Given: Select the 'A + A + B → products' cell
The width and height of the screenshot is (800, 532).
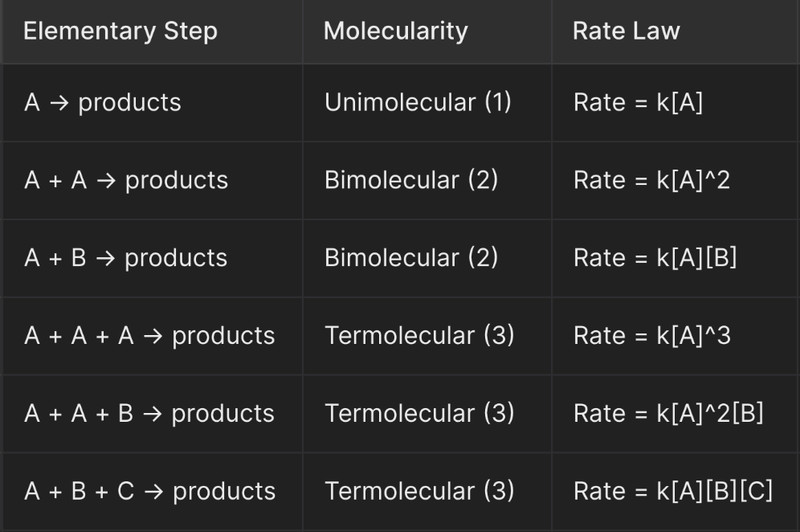Looking at the screenshot, I should 149,413.
